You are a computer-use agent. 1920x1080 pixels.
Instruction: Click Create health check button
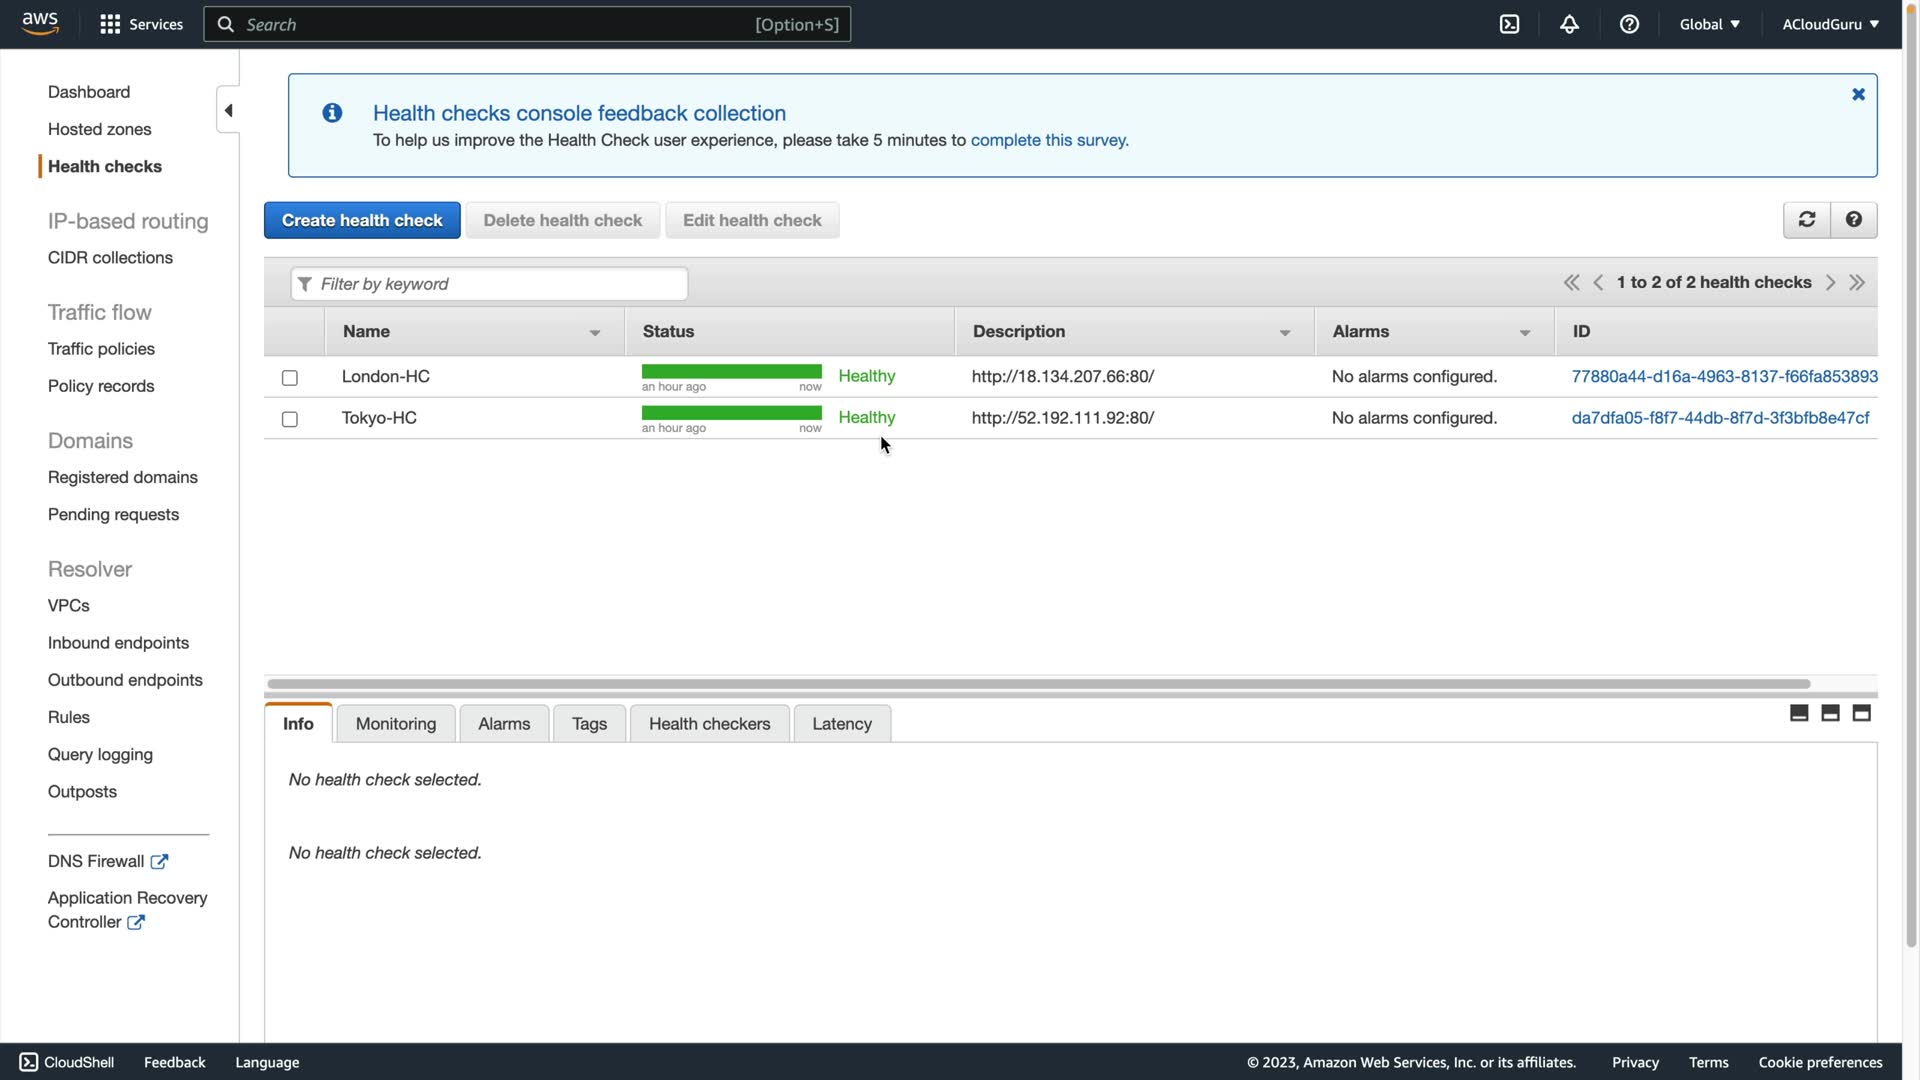(362, 220)
